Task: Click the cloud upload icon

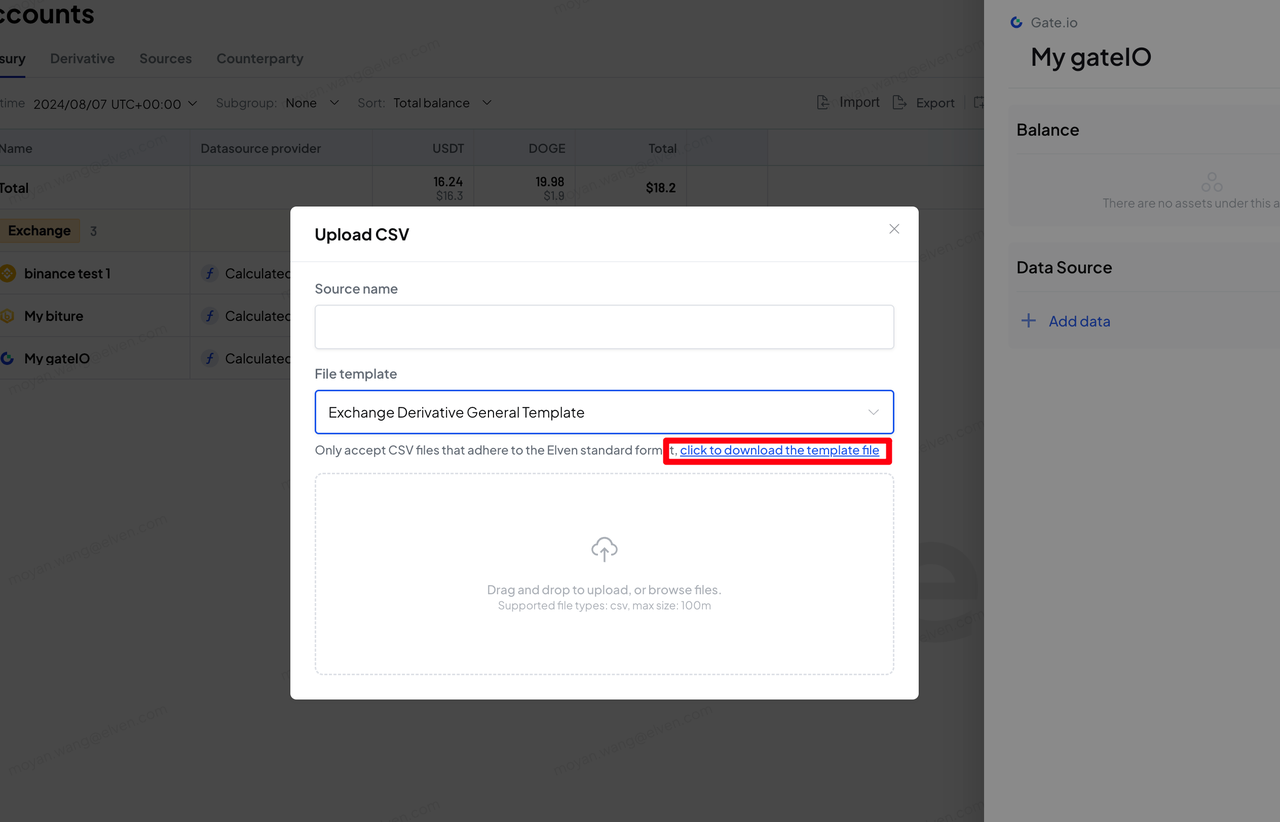Action: click(604, 548)
